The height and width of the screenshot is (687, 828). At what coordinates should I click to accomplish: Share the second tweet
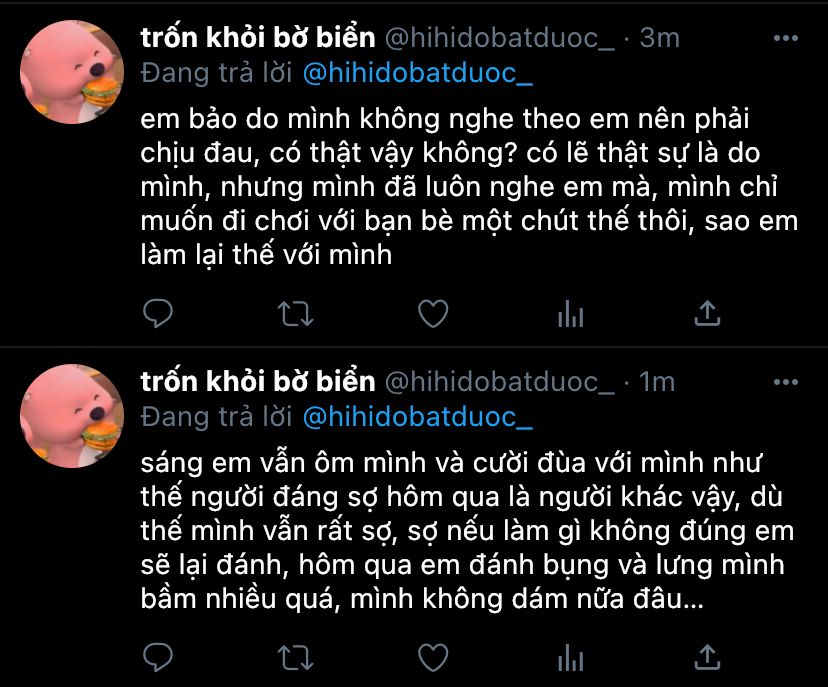coord(707,656)
